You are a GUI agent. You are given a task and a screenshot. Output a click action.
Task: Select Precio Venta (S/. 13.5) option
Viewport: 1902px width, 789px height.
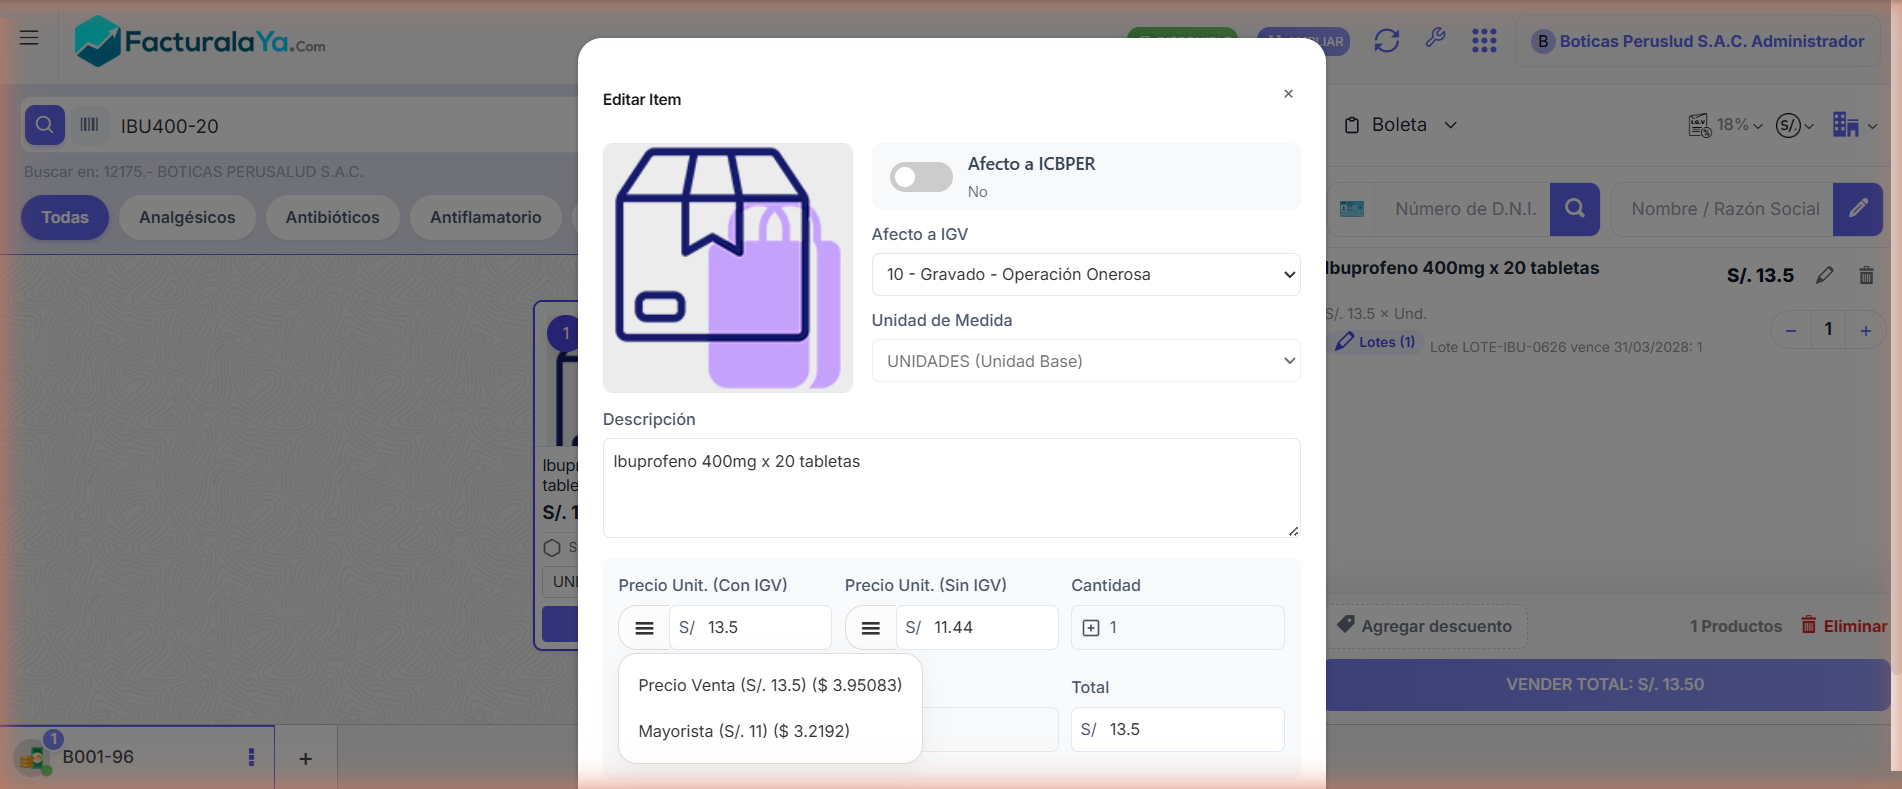click(770, 685)
